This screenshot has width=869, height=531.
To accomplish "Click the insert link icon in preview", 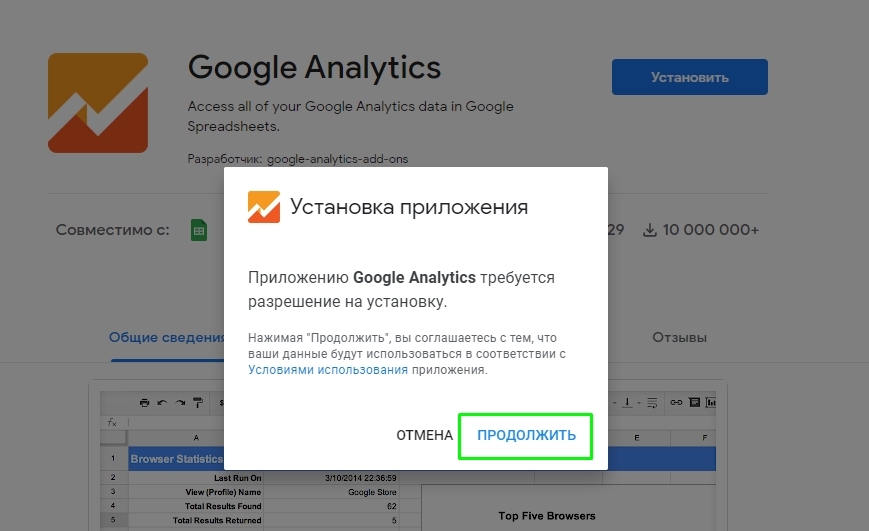I will [676, 402].
